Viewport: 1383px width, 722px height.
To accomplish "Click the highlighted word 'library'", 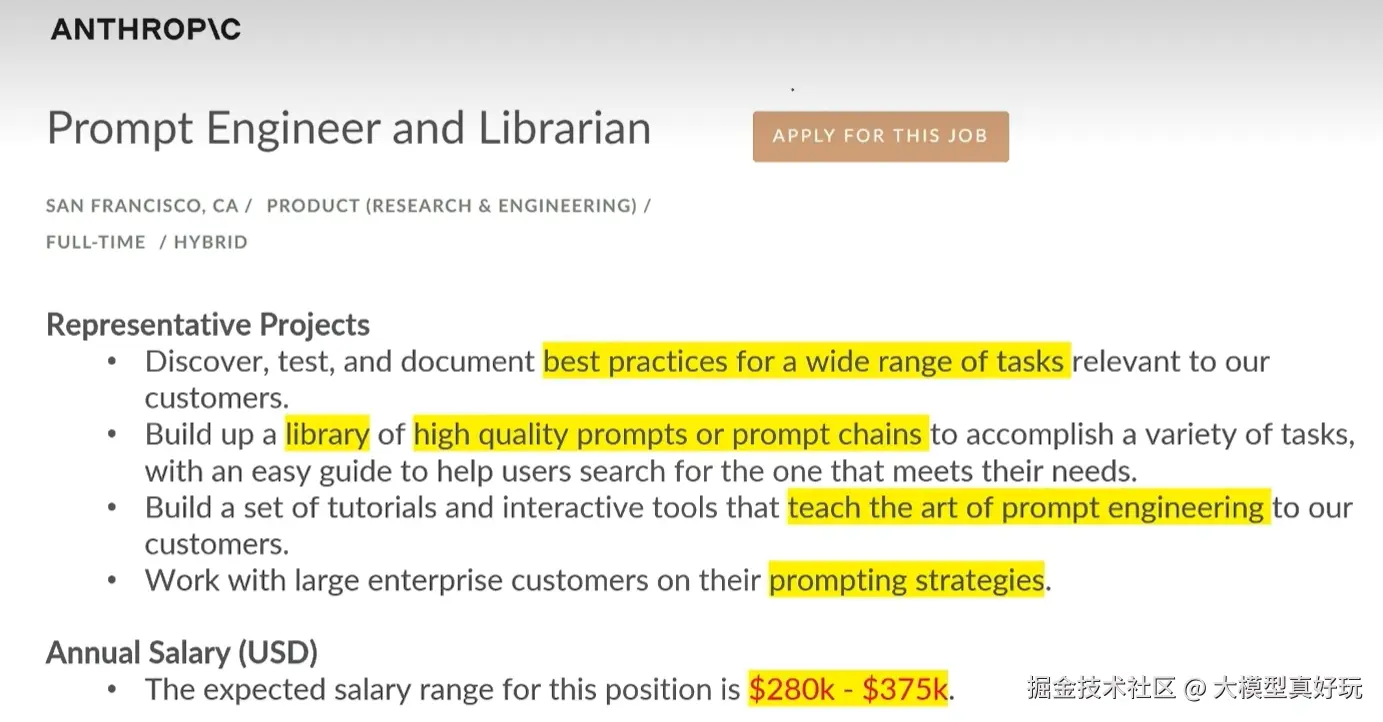I will (x=327, y=434).
